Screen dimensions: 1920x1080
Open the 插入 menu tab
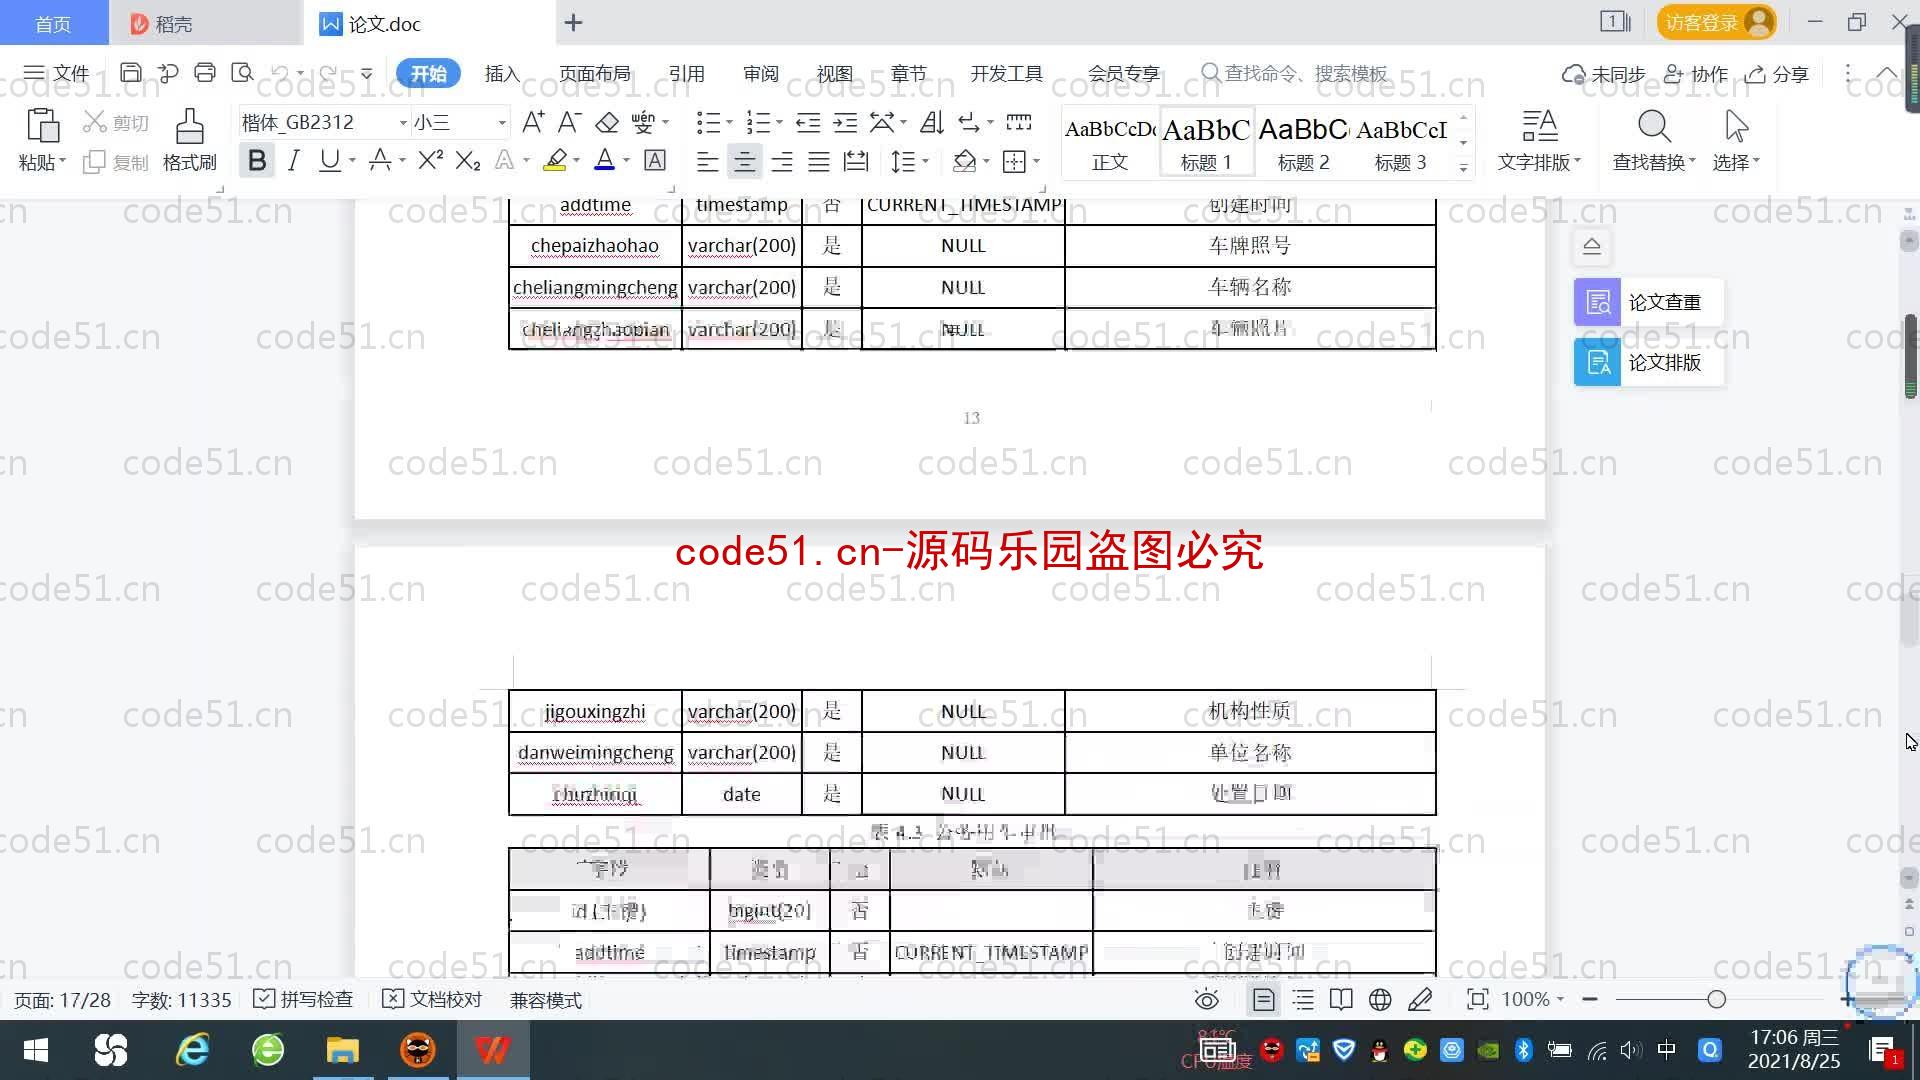coord(500,73)
